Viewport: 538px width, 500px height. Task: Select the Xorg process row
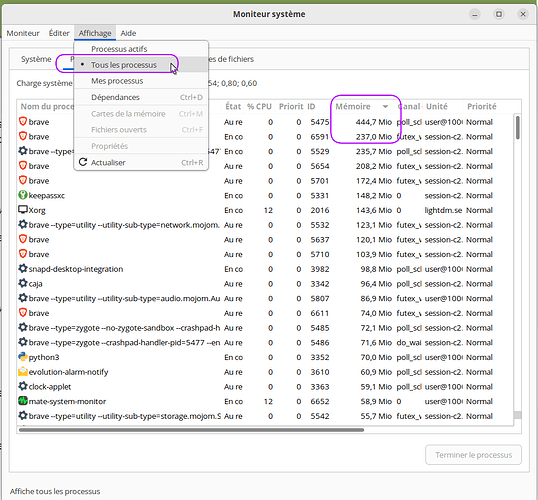click(x=266, y=210)
